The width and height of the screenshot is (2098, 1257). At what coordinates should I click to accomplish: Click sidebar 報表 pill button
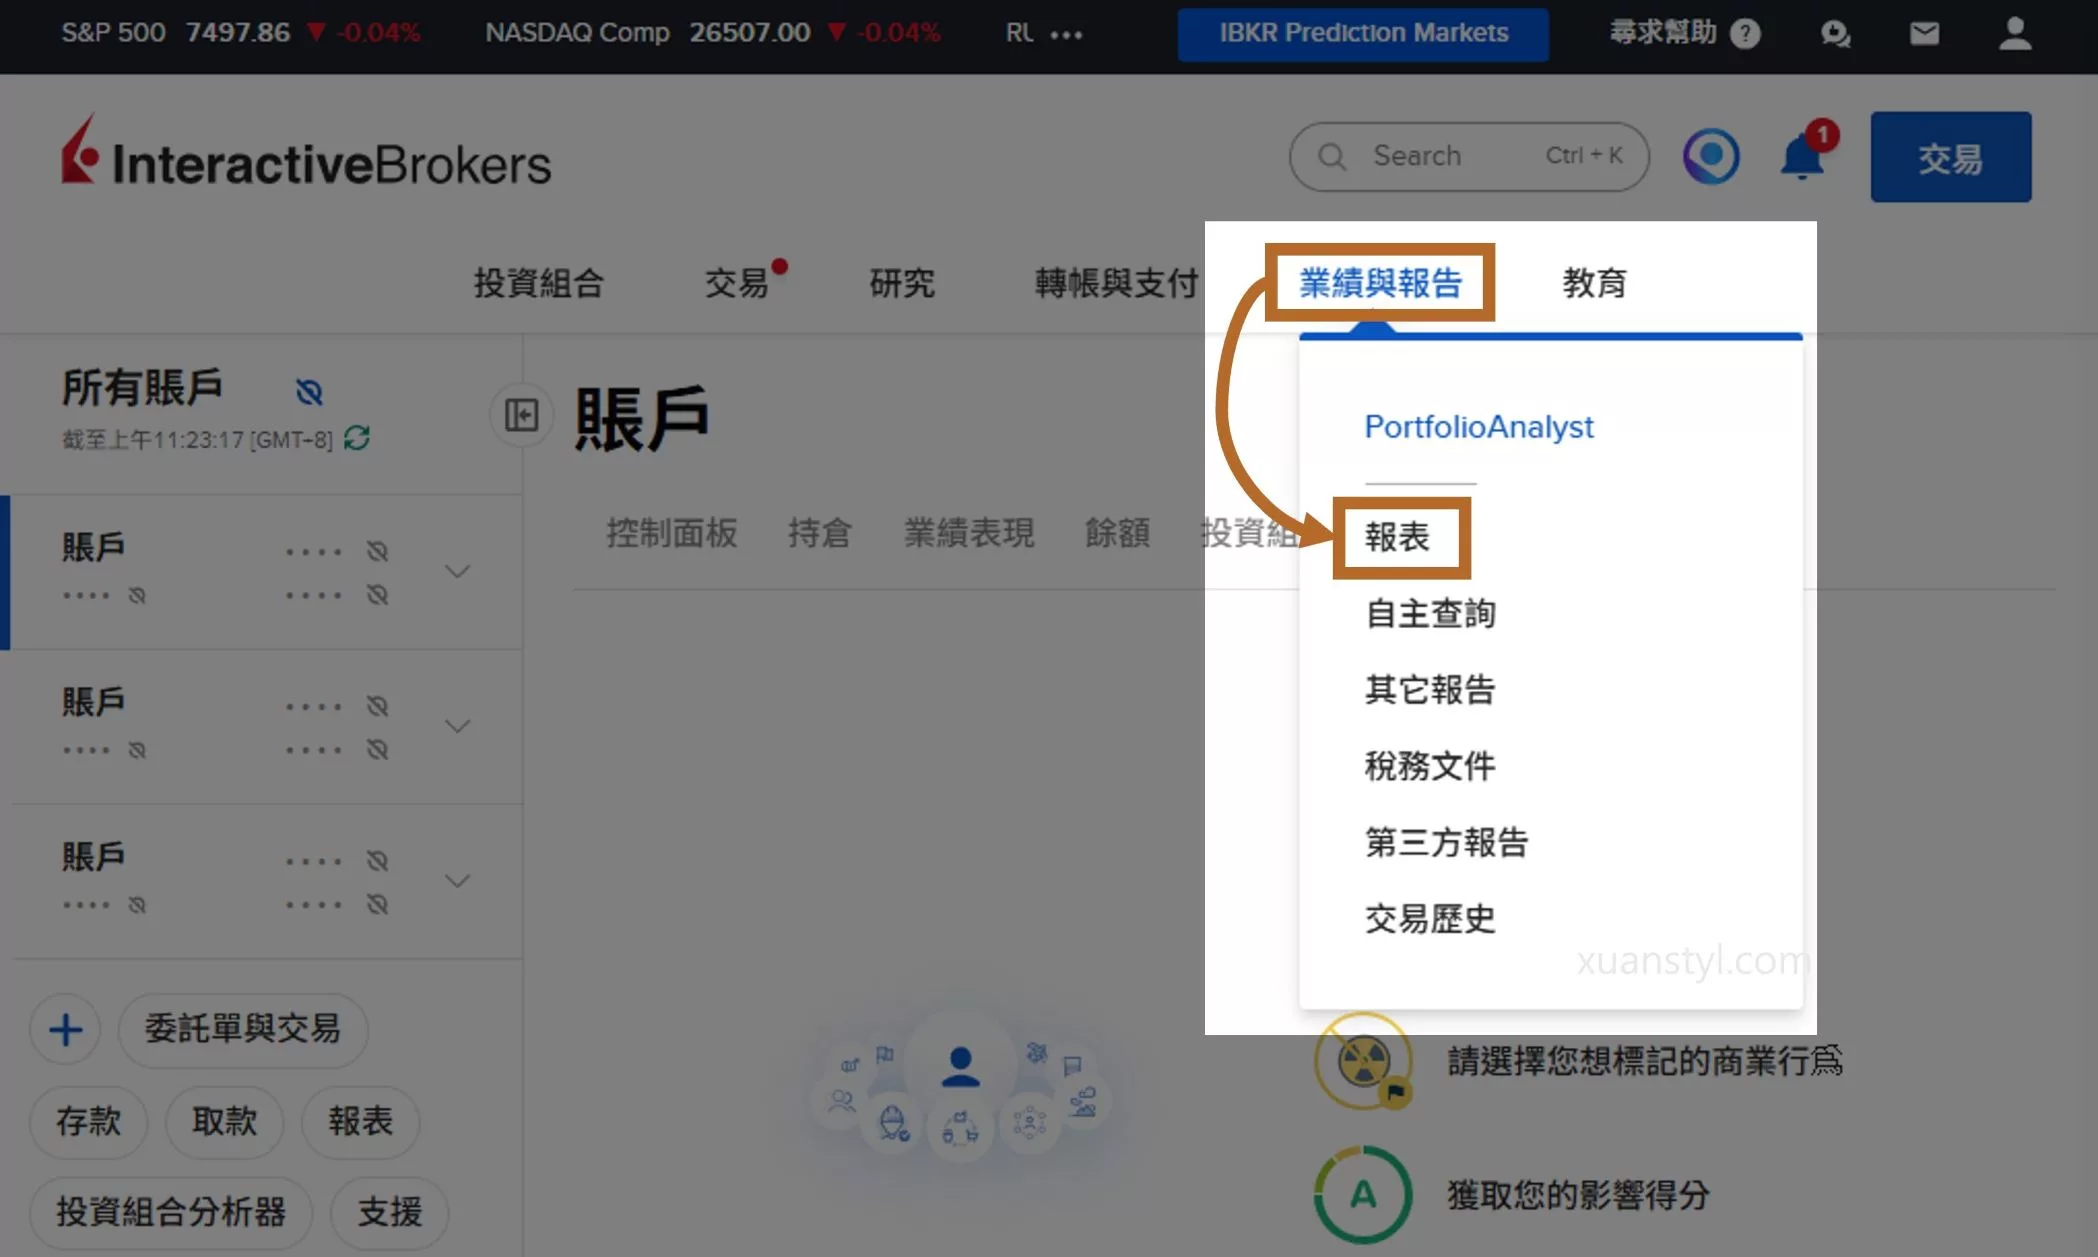pyautogui.click(x=360, y=1122)
